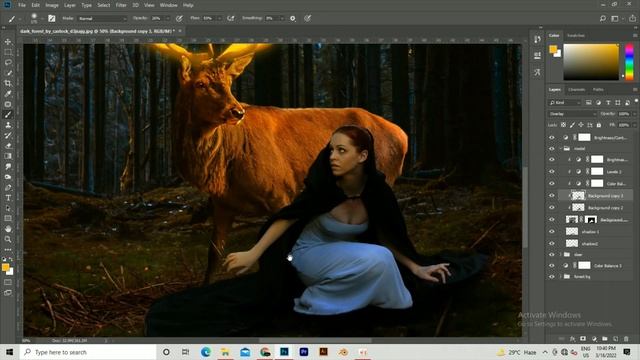Switch to the Paths tab
The image size is (640, 360).
(x=598, y=89)
